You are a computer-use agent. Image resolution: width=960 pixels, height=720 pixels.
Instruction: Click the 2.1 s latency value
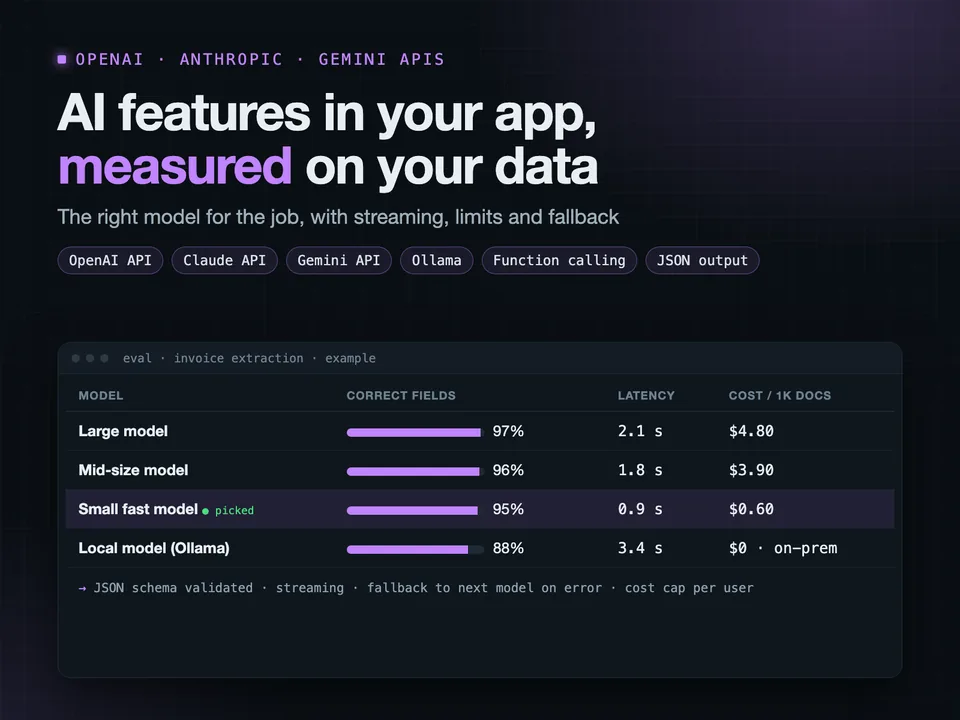(x=640, y=431)
